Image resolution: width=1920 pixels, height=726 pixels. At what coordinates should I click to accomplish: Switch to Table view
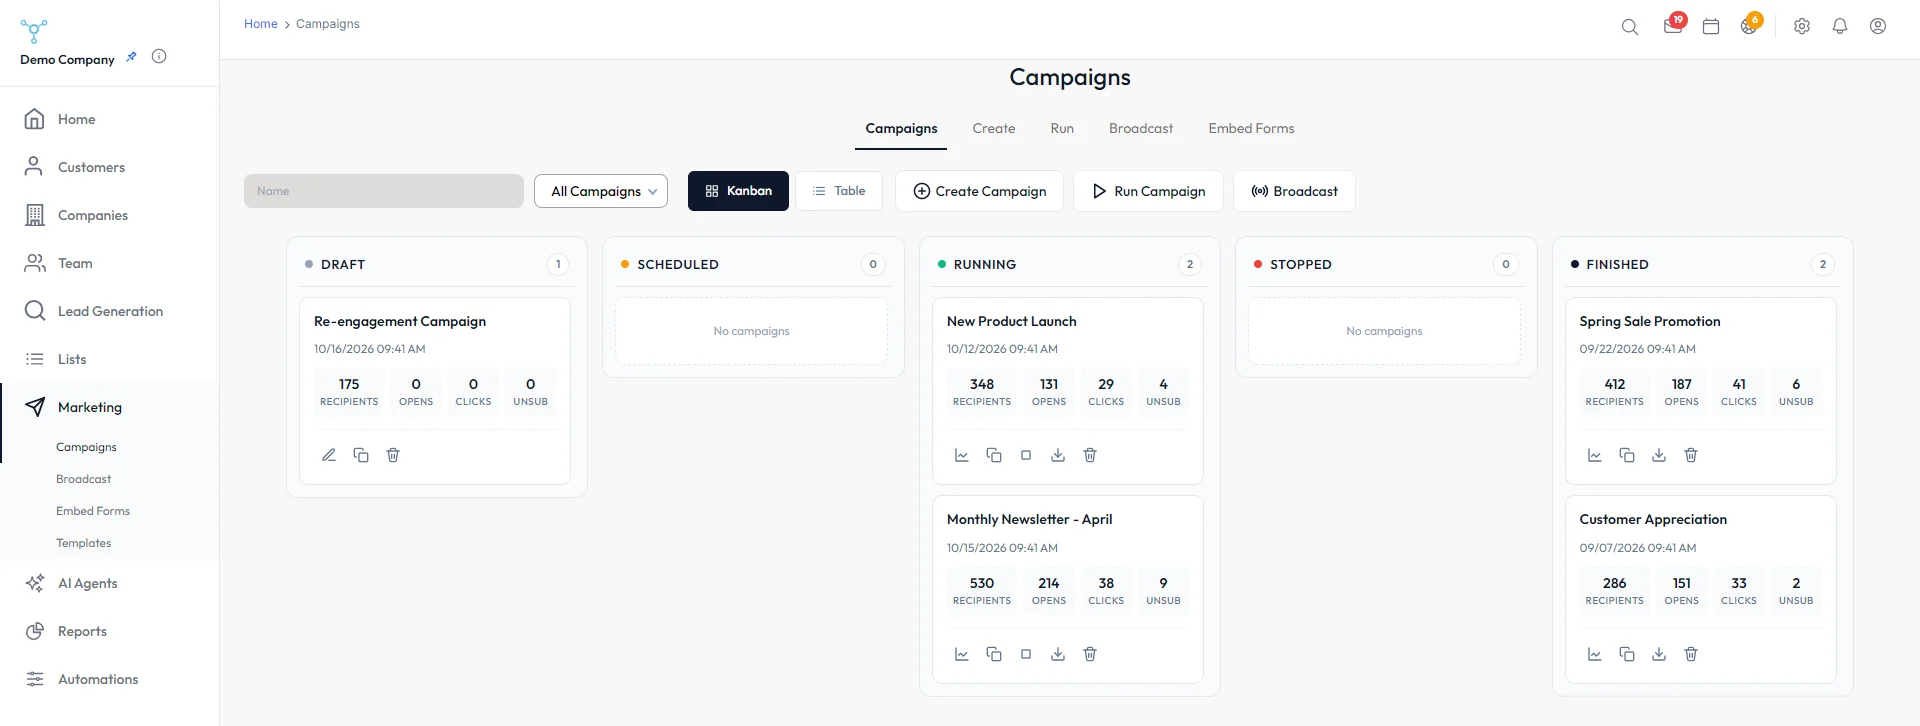click(839, 191)
